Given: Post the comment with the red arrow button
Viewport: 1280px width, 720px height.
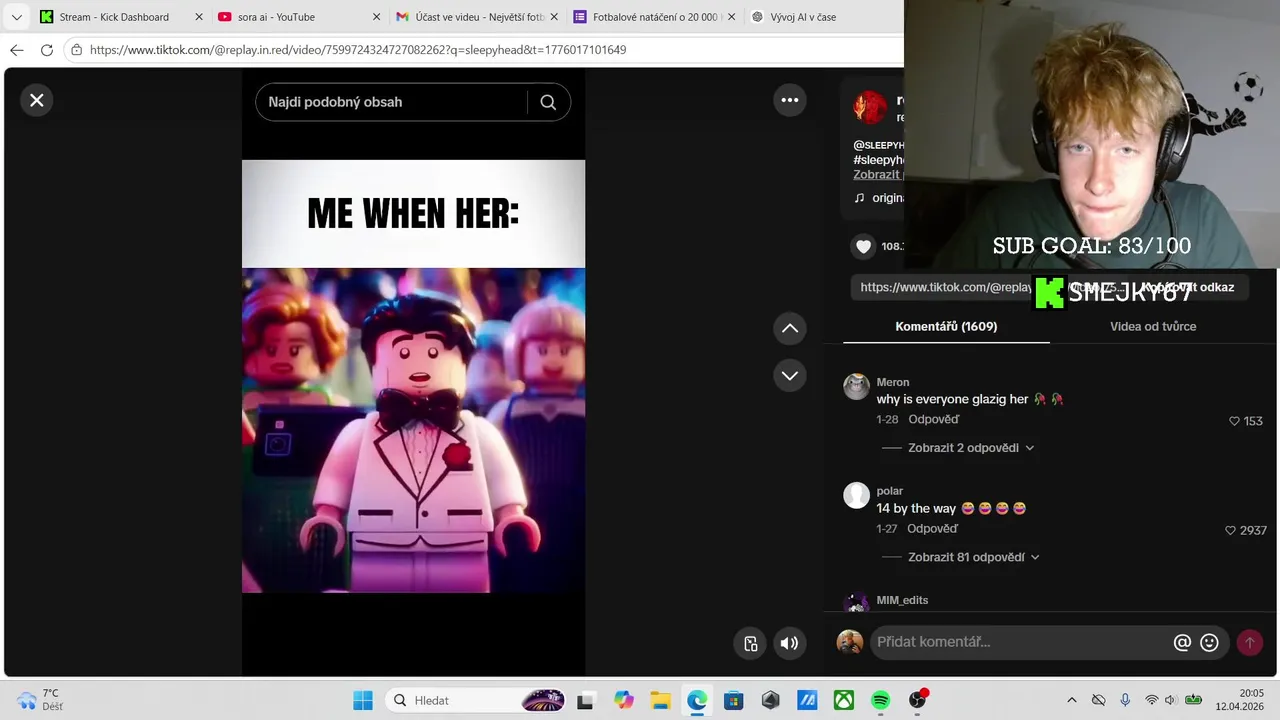Looking at the screenshot, I should click(x=1249, y=643).
